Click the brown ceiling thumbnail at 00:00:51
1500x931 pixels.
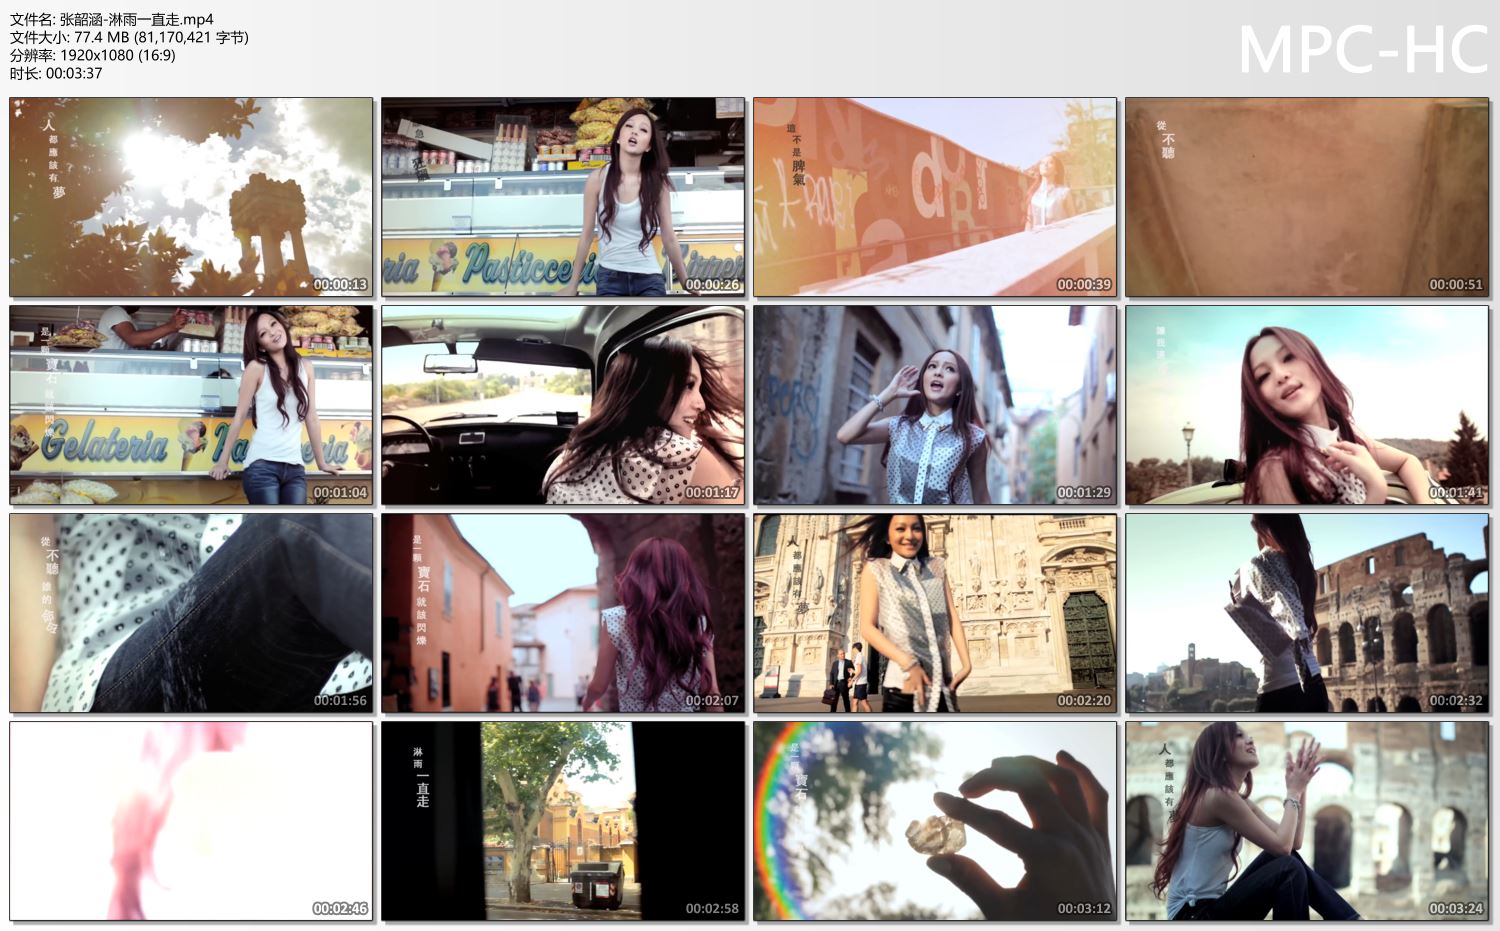1307,197
